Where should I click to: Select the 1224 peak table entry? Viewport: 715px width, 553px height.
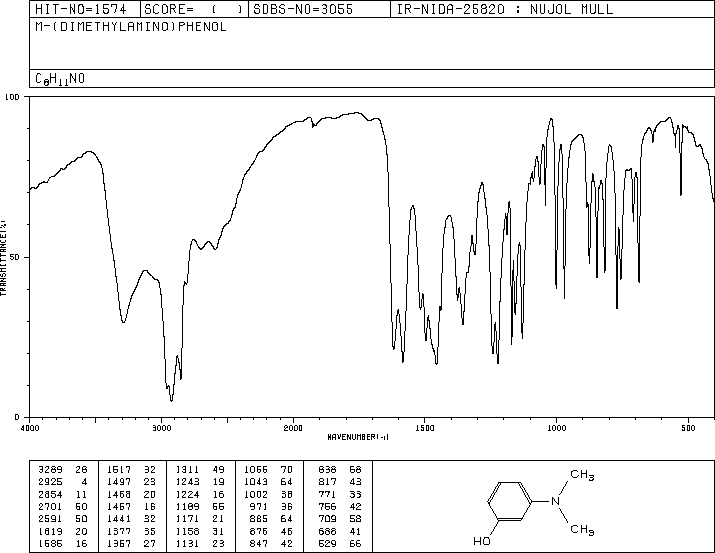[200, 494]
